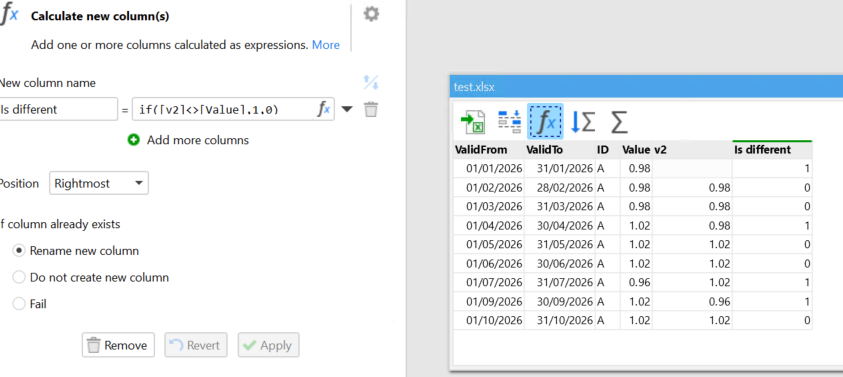Click the test.xlsx title bar
Viewport: 843px width, 377px height.
[646, 87]
